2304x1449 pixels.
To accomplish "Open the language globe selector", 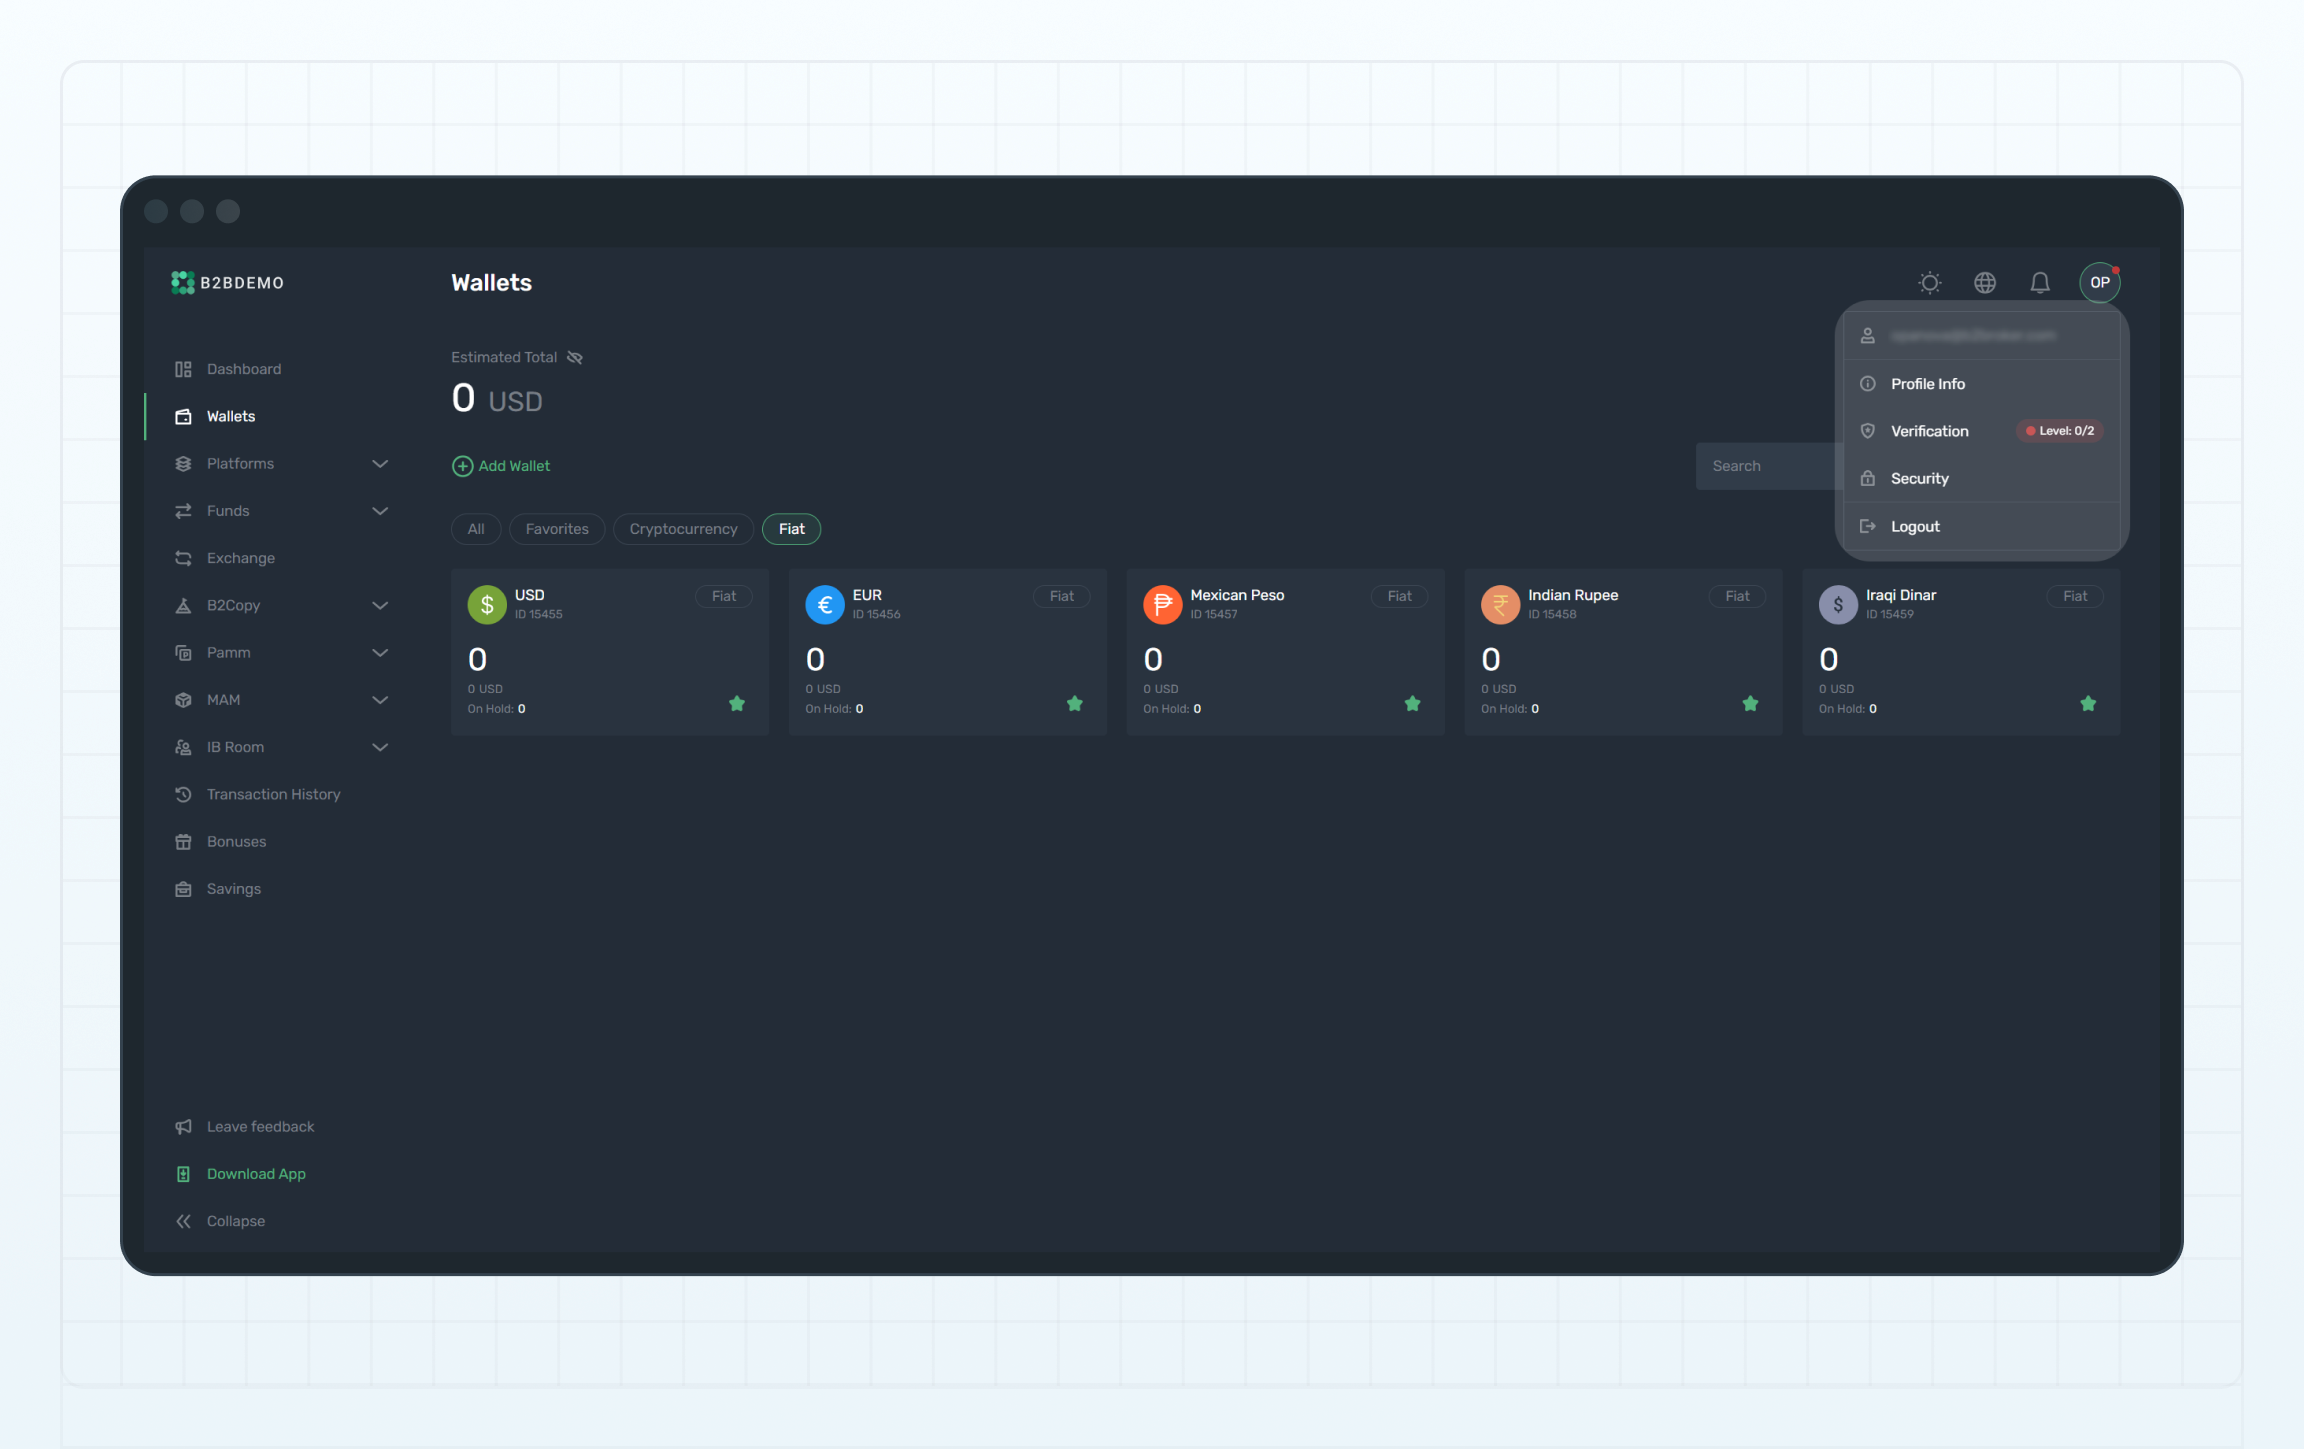I will (x=1985, y=282).
